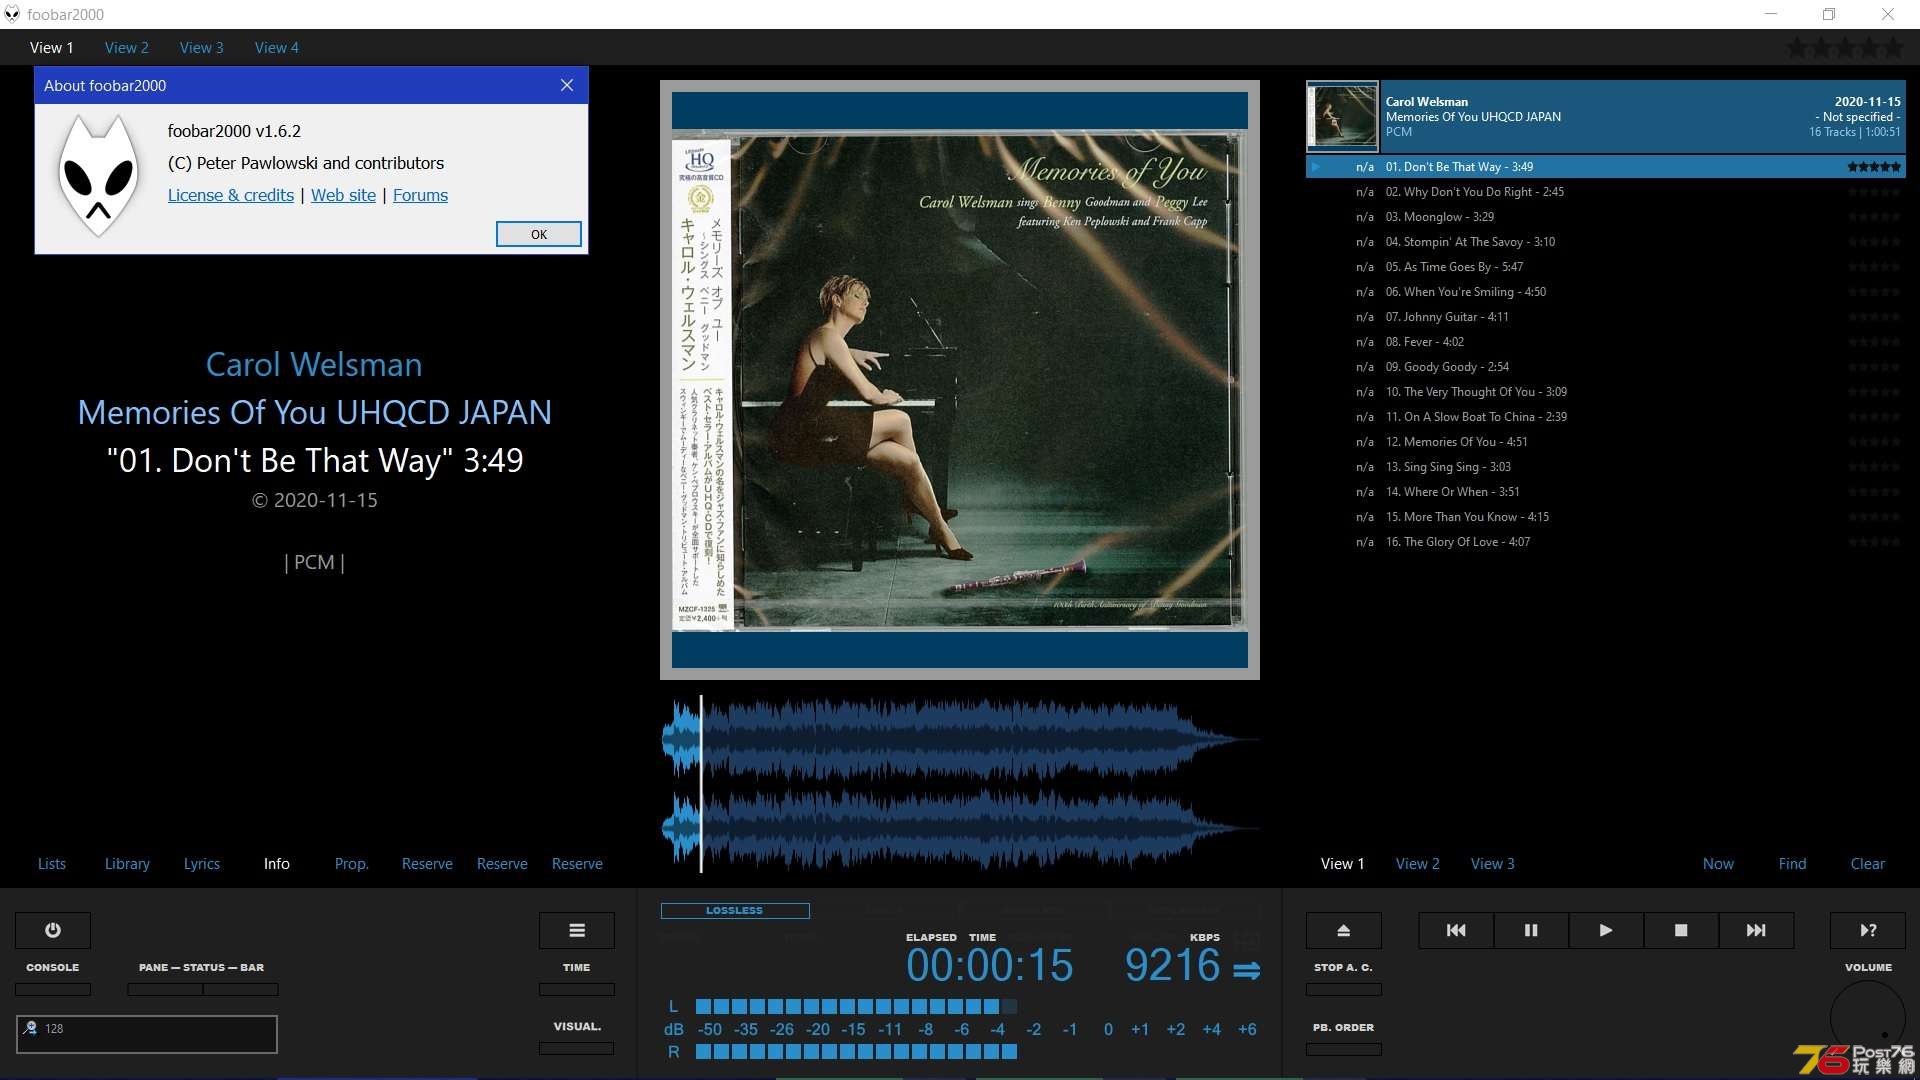Click the elapsed time arrow toggle icon
1920x1080 pixels.
click(x=1247, y=970)
